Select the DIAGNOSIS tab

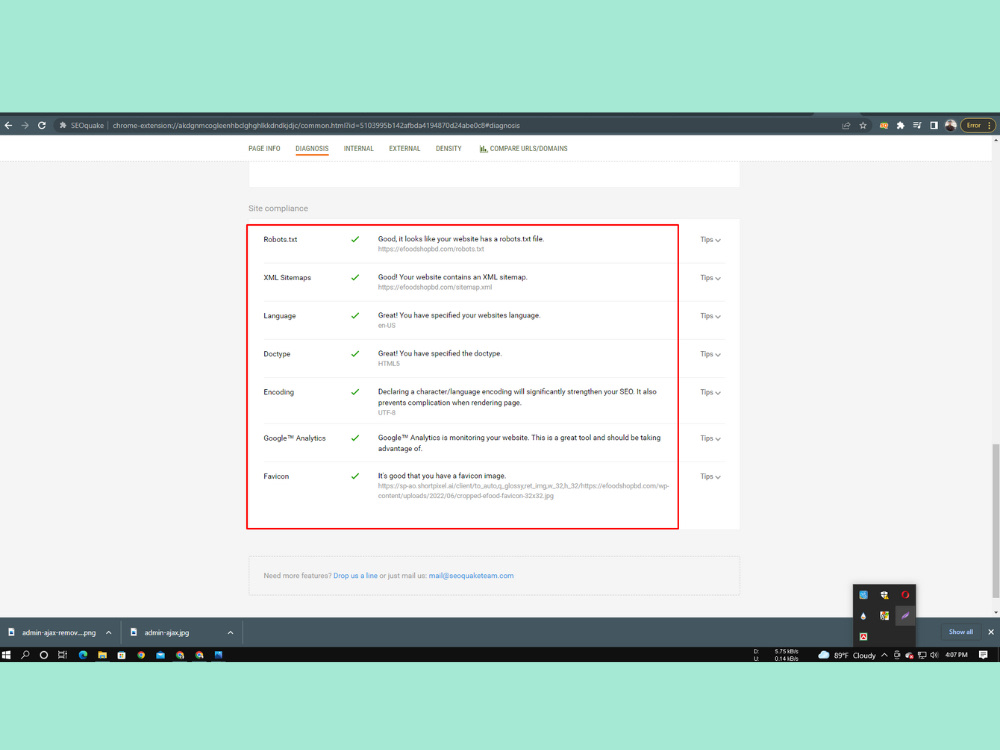(312, 149)
